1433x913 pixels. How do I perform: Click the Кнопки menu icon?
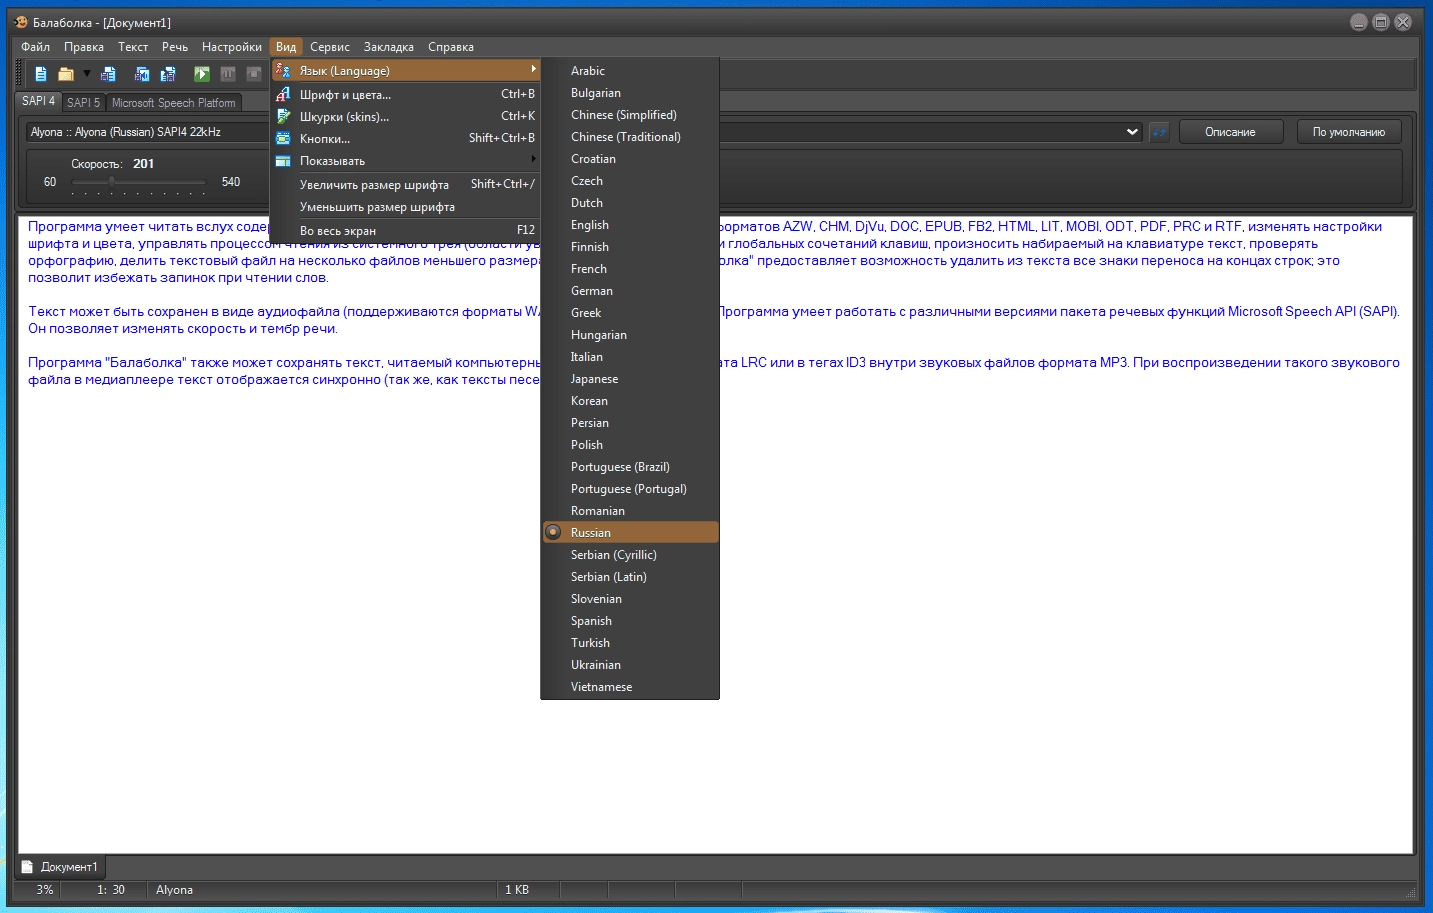[x=283, y=138]
